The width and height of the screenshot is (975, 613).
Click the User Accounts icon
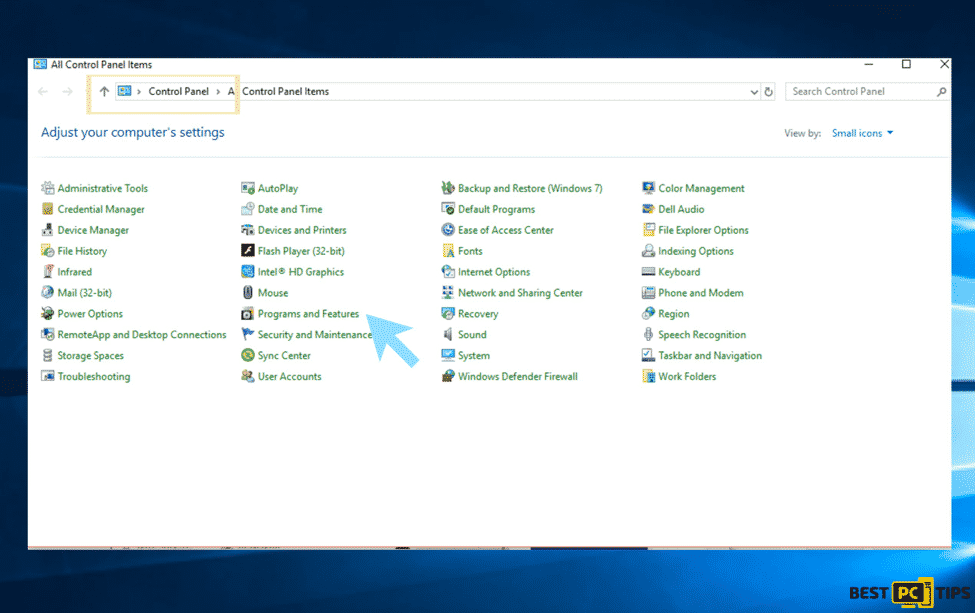coord(247,376)
